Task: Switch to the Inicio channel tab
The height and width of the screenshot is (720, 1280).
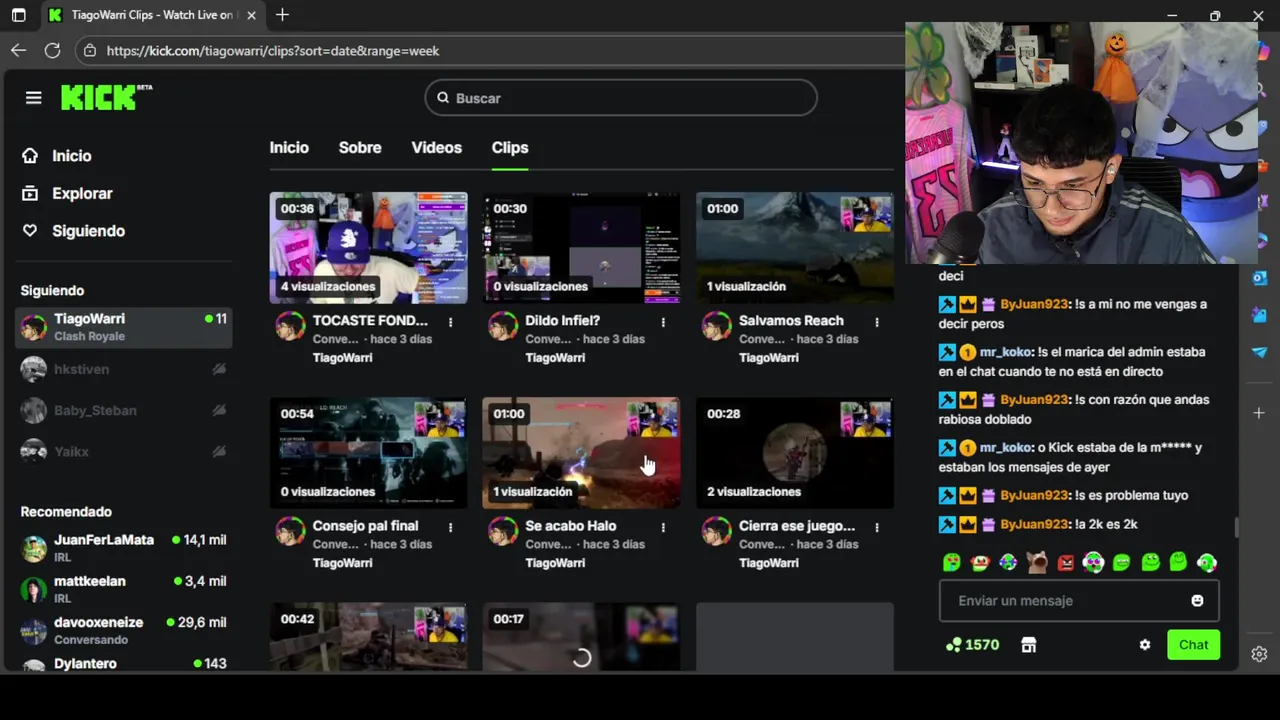Action: [289, 148]
